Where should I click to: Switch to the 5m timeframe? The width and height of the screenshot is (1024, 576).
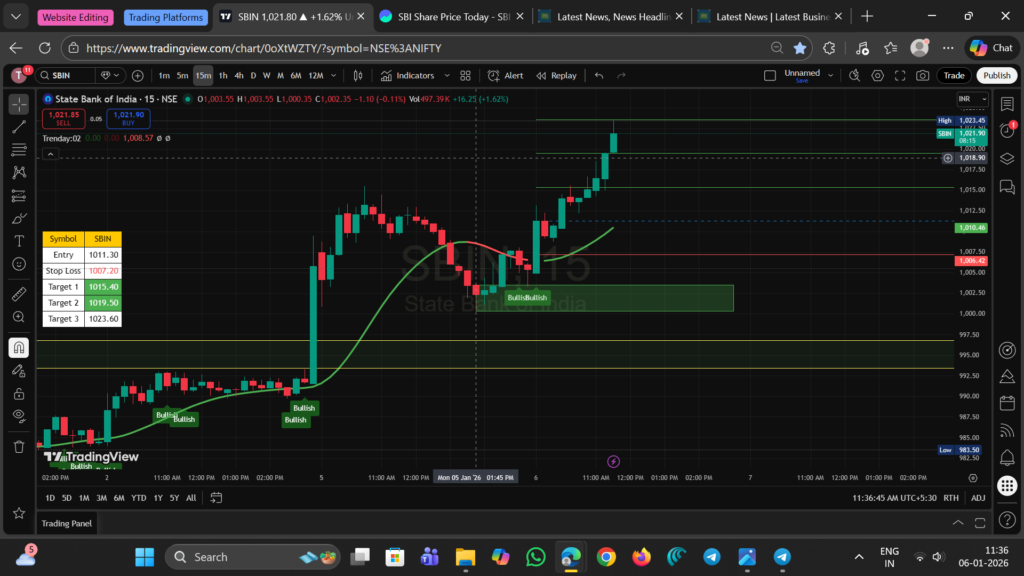click(x=182, y=76)
